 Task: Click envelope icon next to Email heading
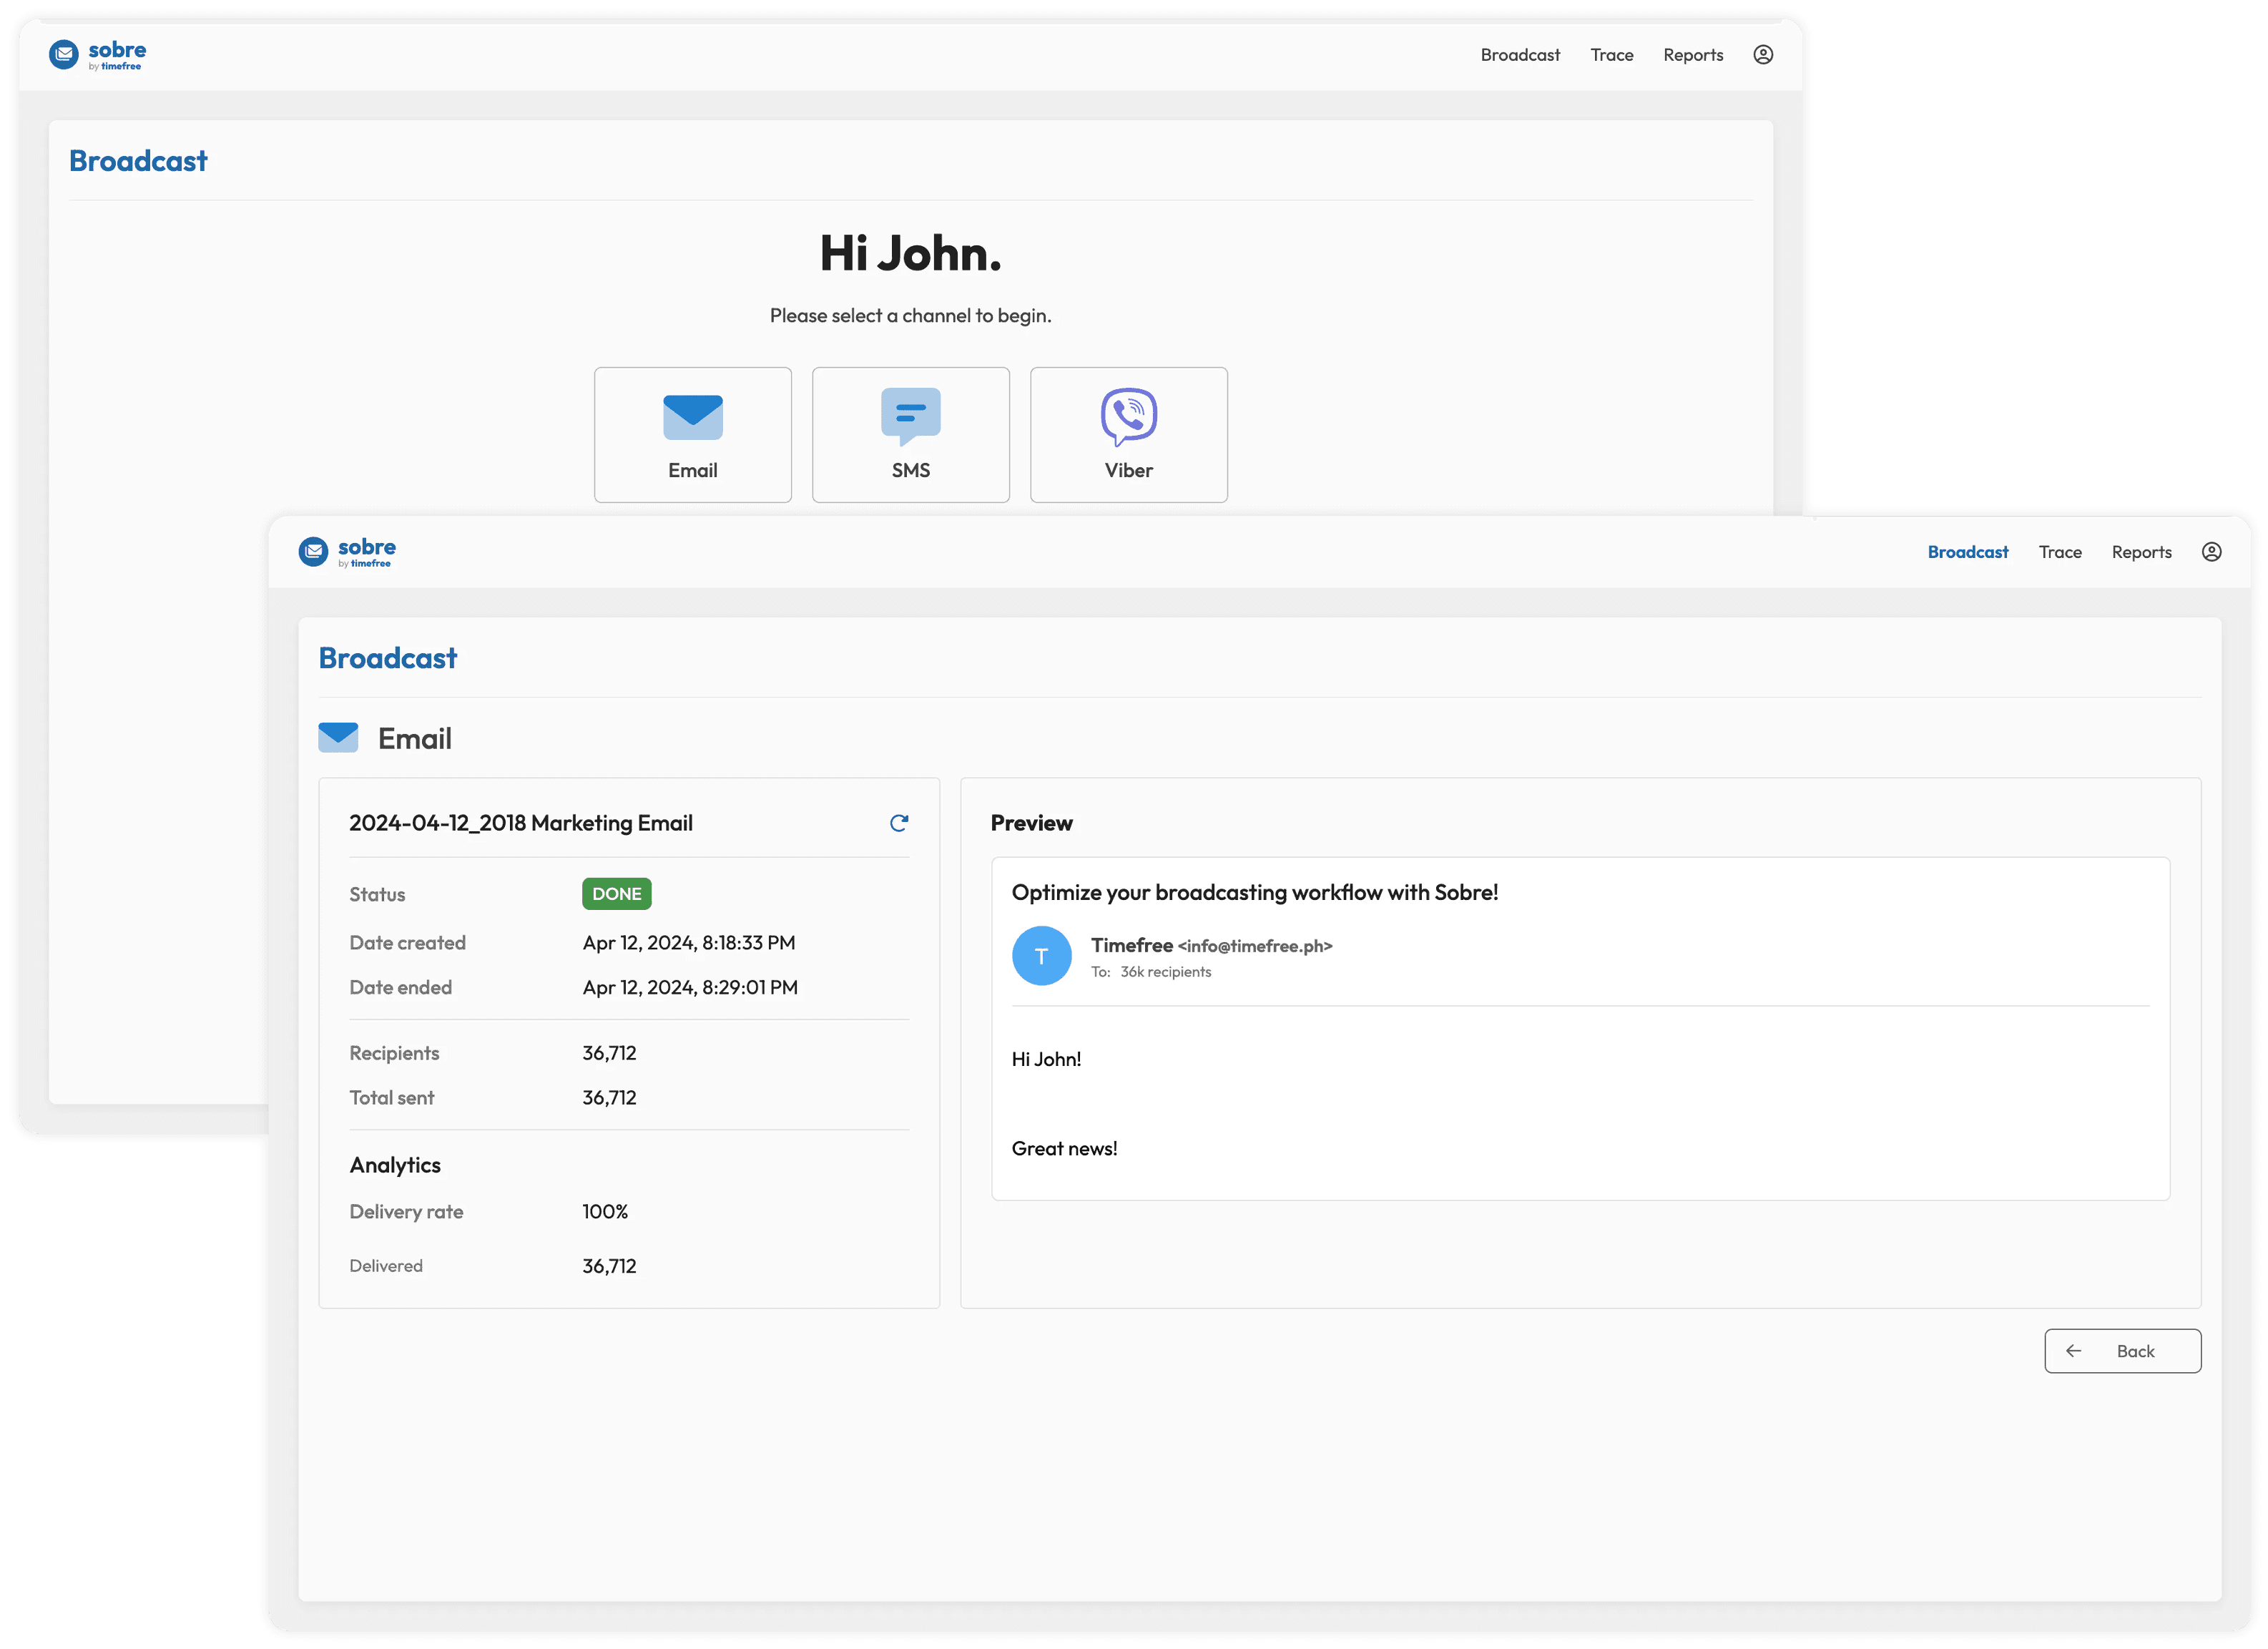tap(338, 738)
